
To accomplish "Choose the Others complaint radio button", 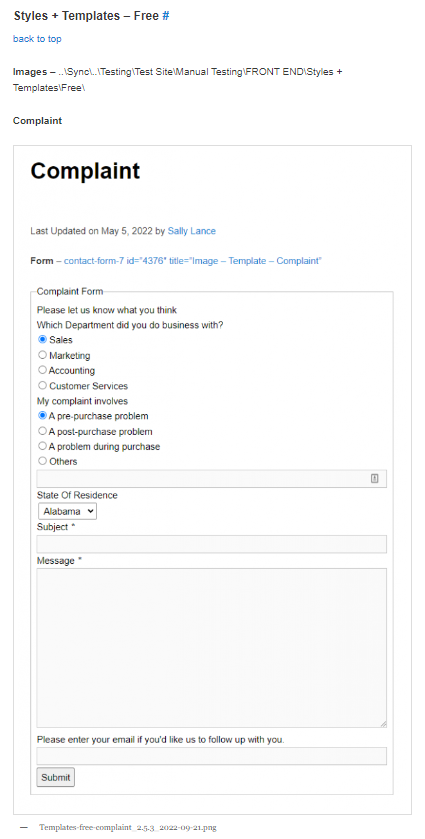I will [42, 461].
